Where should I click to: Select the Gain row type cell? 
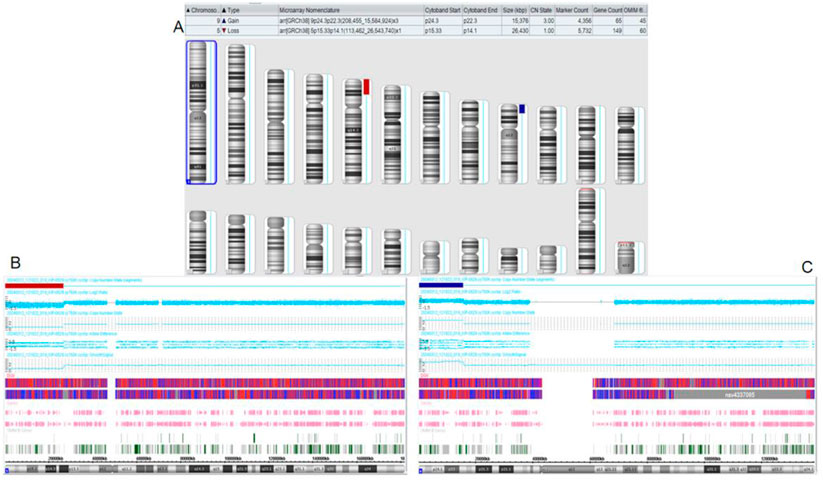pyautogui.click(x=249, y=21)
